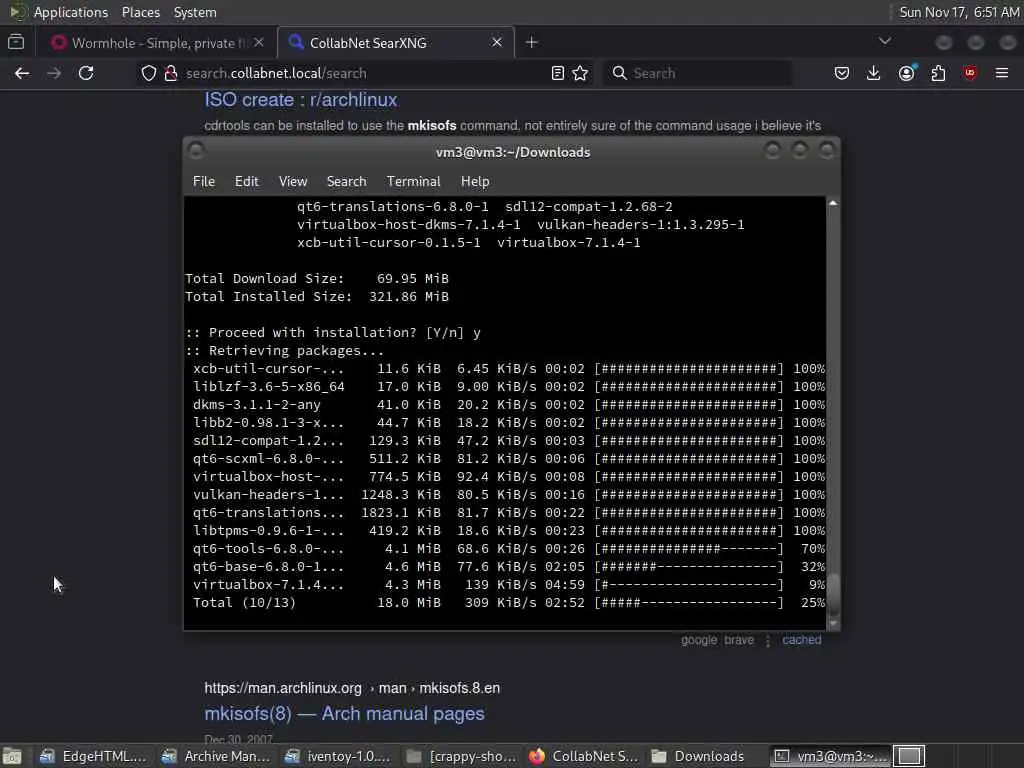Search this result on google link

[699, 640]
